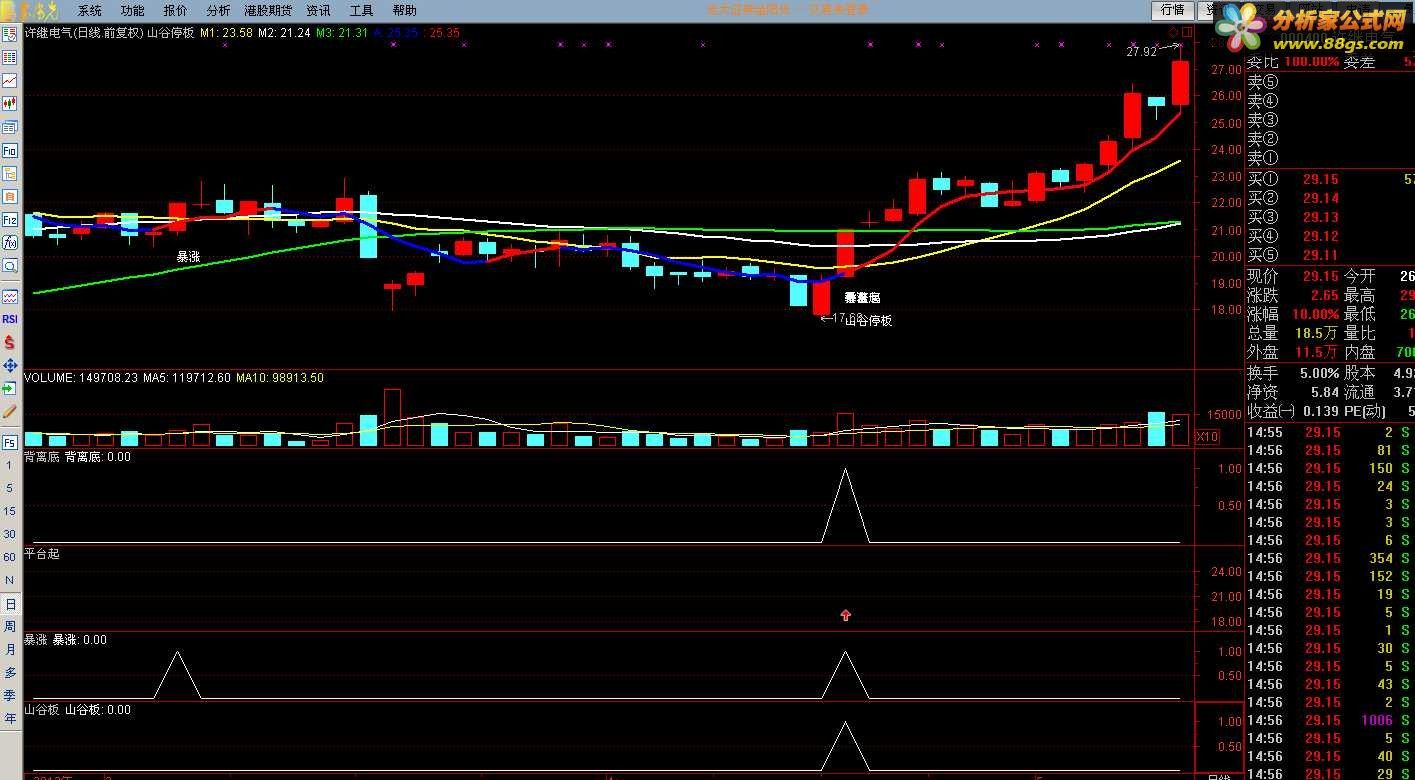Click the X10 volume scale box
This screenshot has height=780, width=1415.
1208,437
